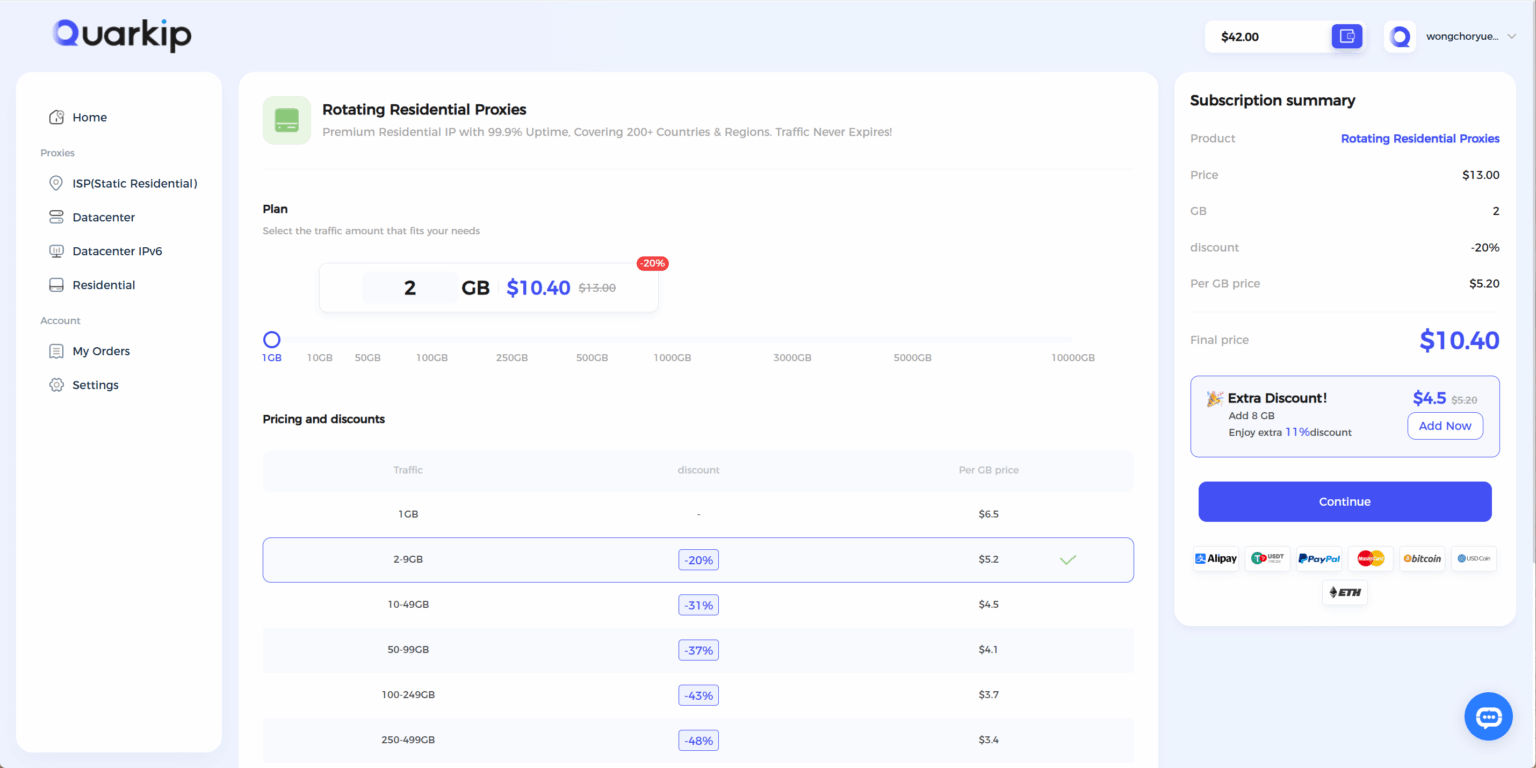Image resolution: width=1536 pixels, height=768 pixels.
Task: Click the Home sidebar item
Action: pos(90,117)
